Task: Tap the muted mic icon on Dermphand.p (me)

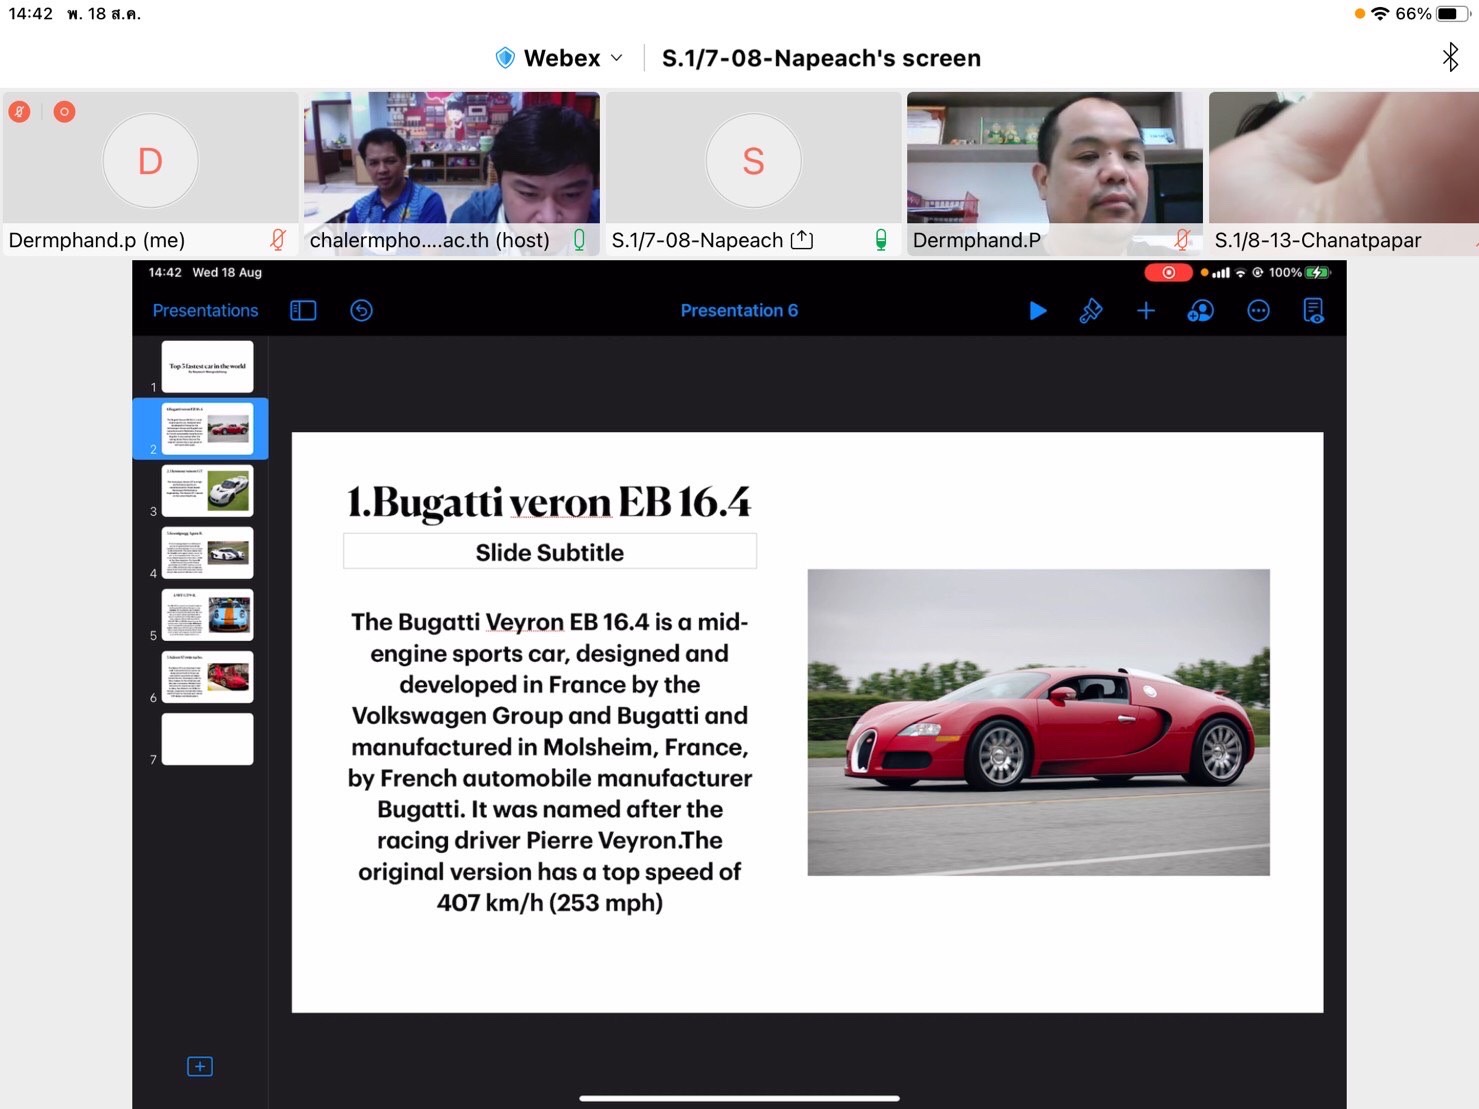Action: (278, 240)
